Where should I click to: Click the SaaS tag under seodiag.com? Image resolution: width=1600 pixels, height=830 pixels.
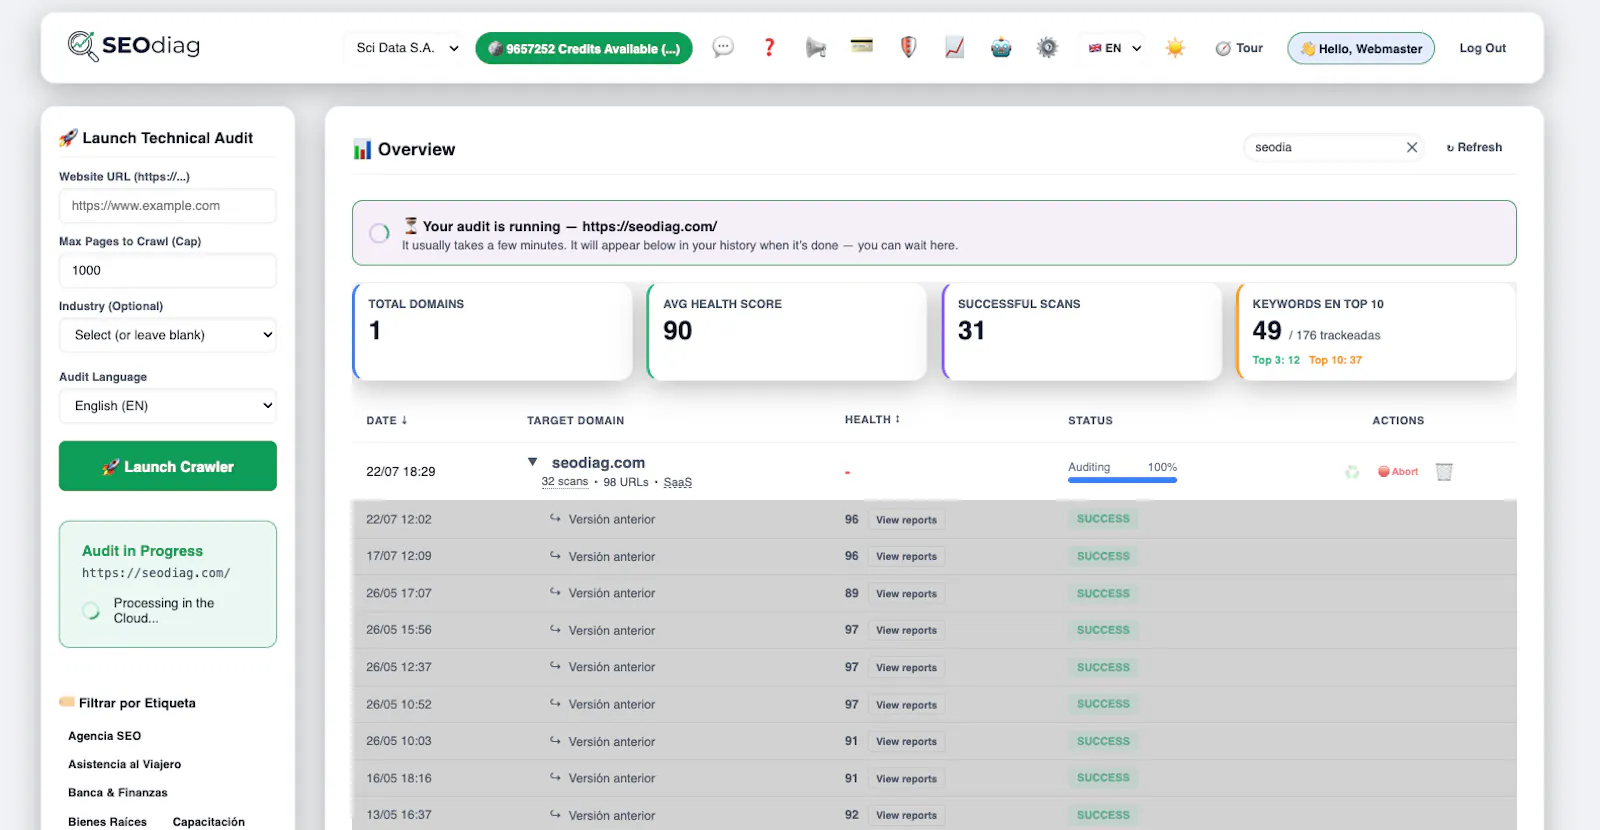point(678,482)
